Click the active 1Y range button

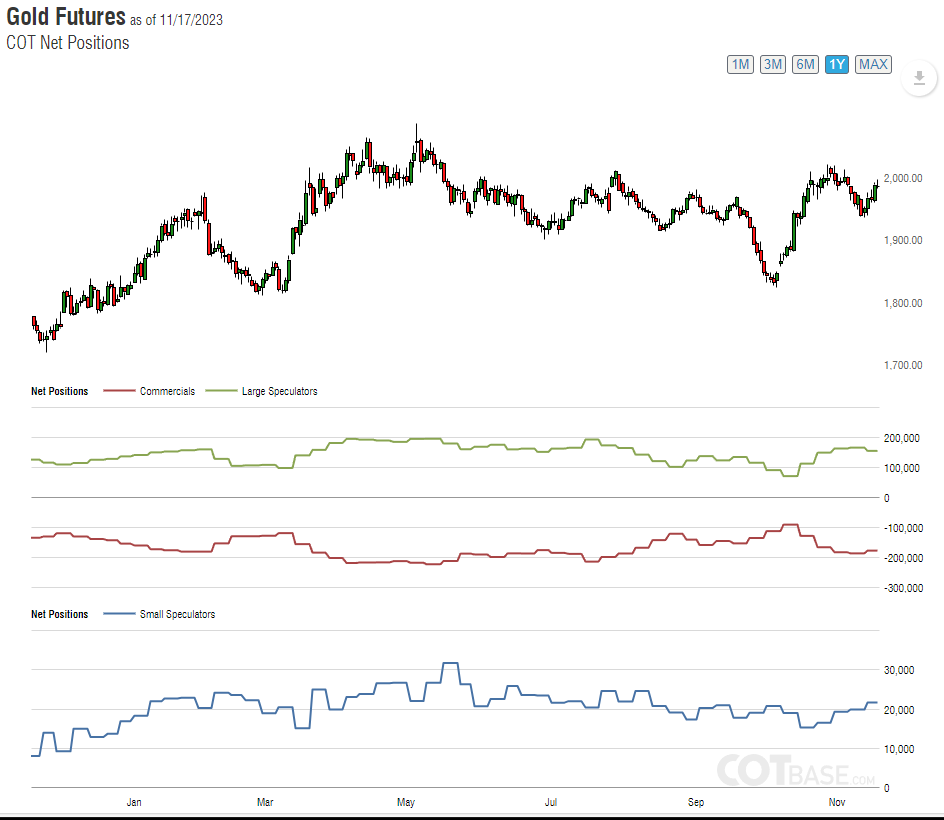point(837,65)
